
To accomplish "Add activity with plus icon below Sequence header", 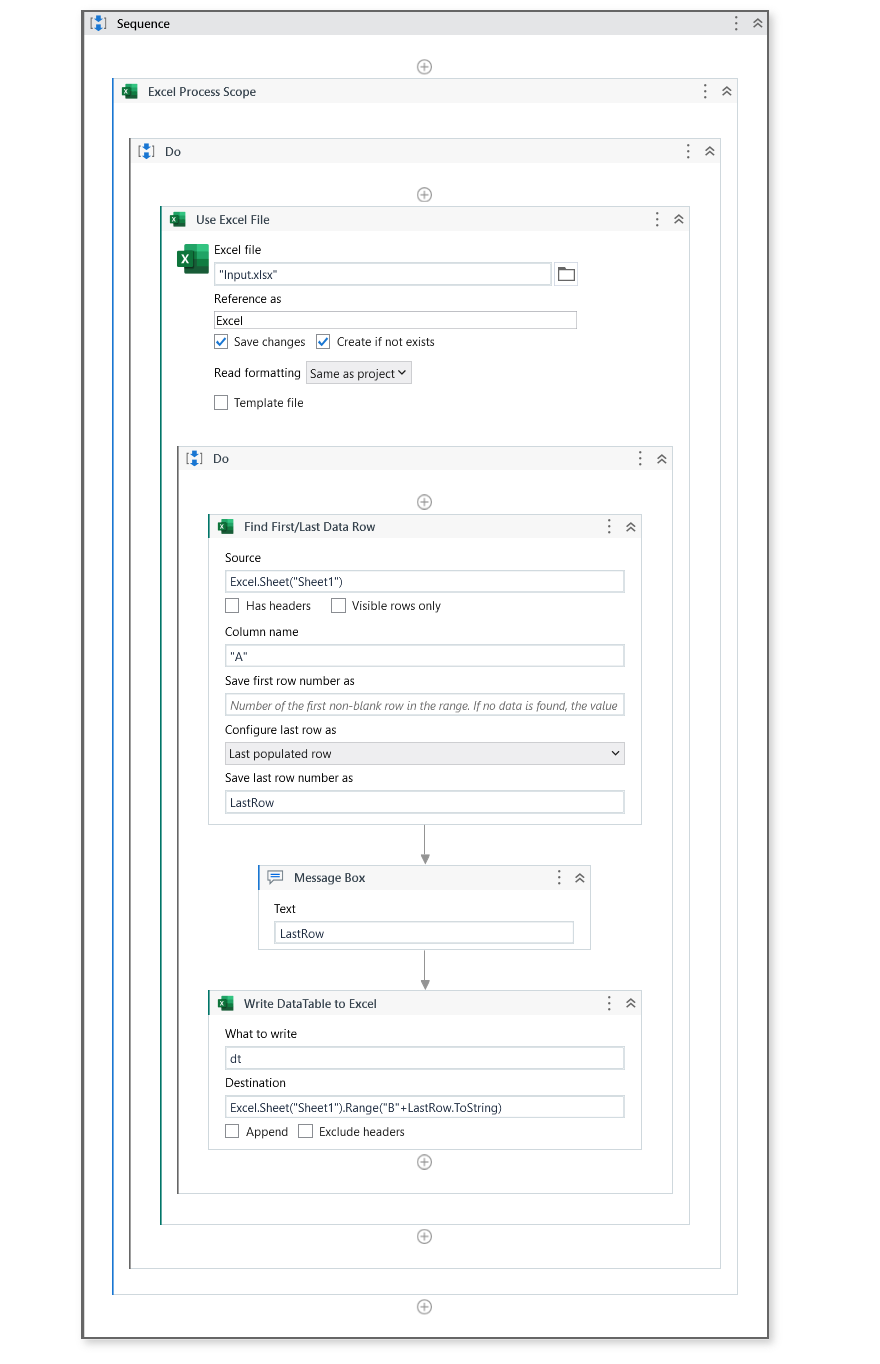I will [x=424, y=67].
